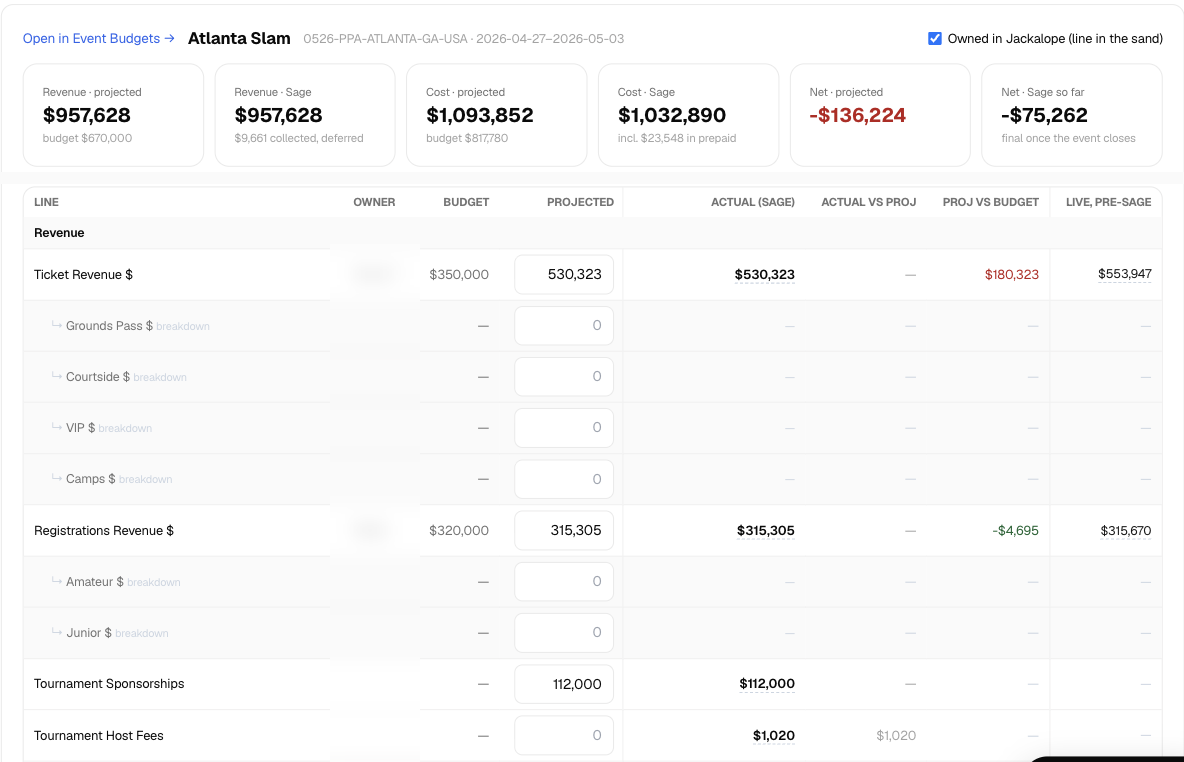The width and height of the screenshot is (1184, 762).
Task: Show the Junior breakdown
Action: coord(142,633)
